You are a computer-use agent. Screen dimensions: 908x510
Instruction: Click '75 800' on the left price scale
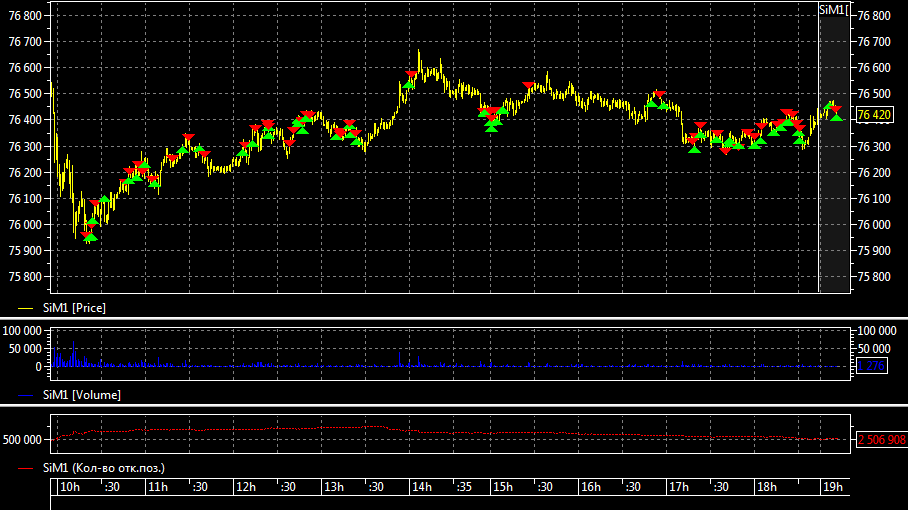(25, 277)
